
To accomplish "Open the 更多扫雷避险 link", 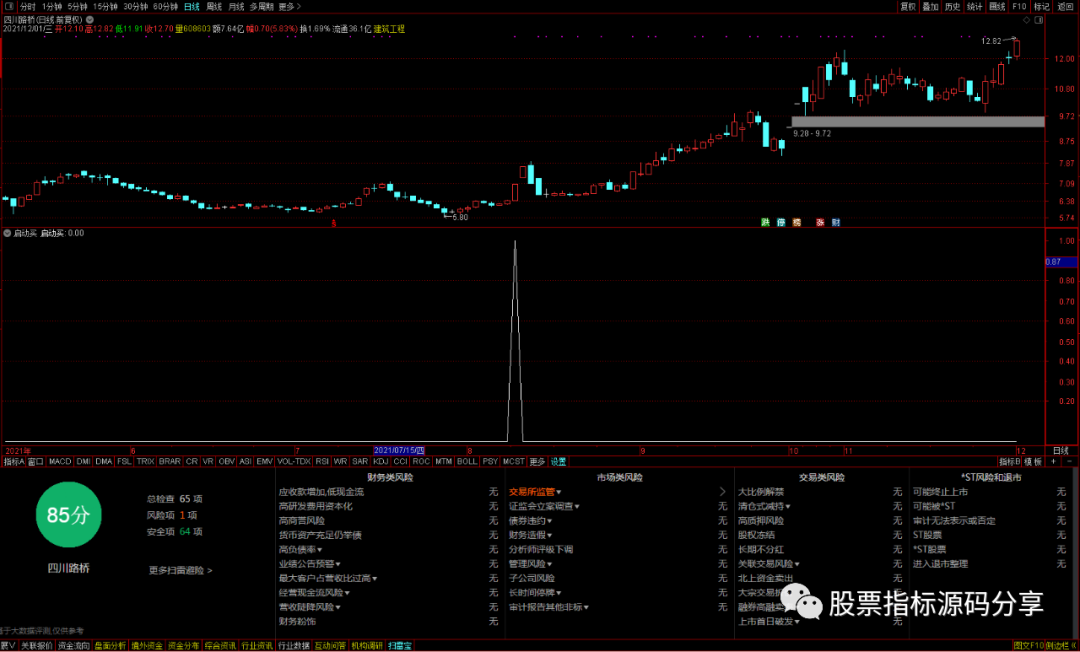I will 180,570.
